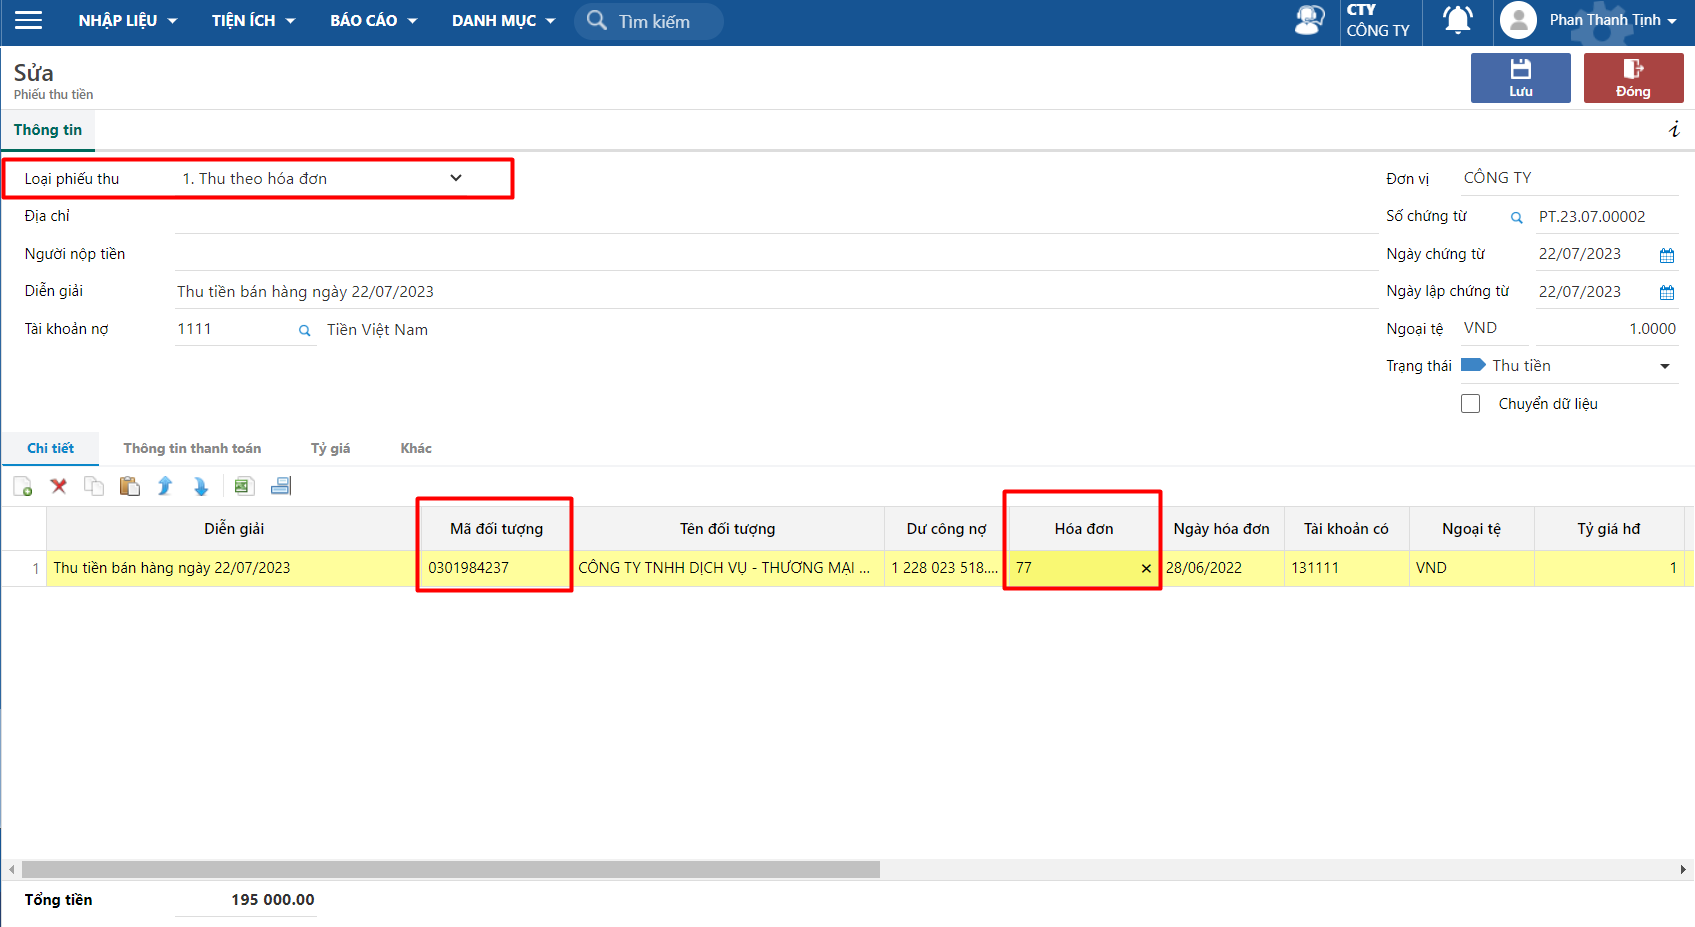This screenshot has height=927, width=1695.
Task: Expand the Loại phiếu thu dropdown
Action: pos(456,178)
